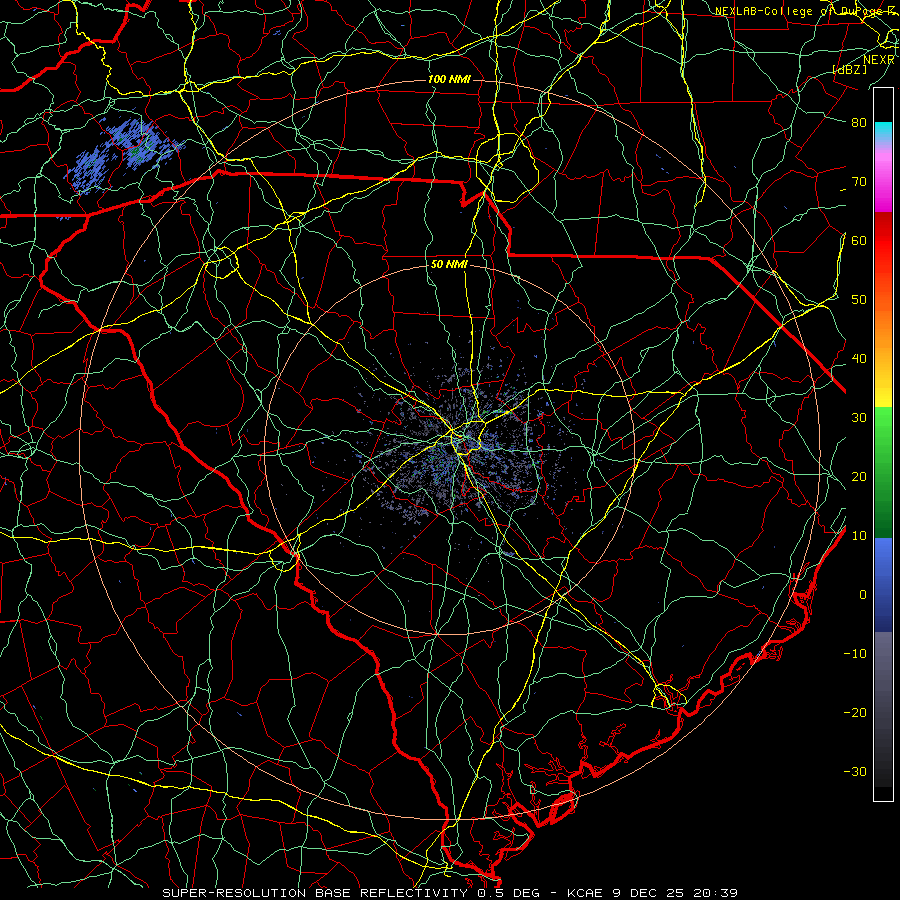
Task: Click the 10 value on the dBZ scale
Action: (859, 536)
